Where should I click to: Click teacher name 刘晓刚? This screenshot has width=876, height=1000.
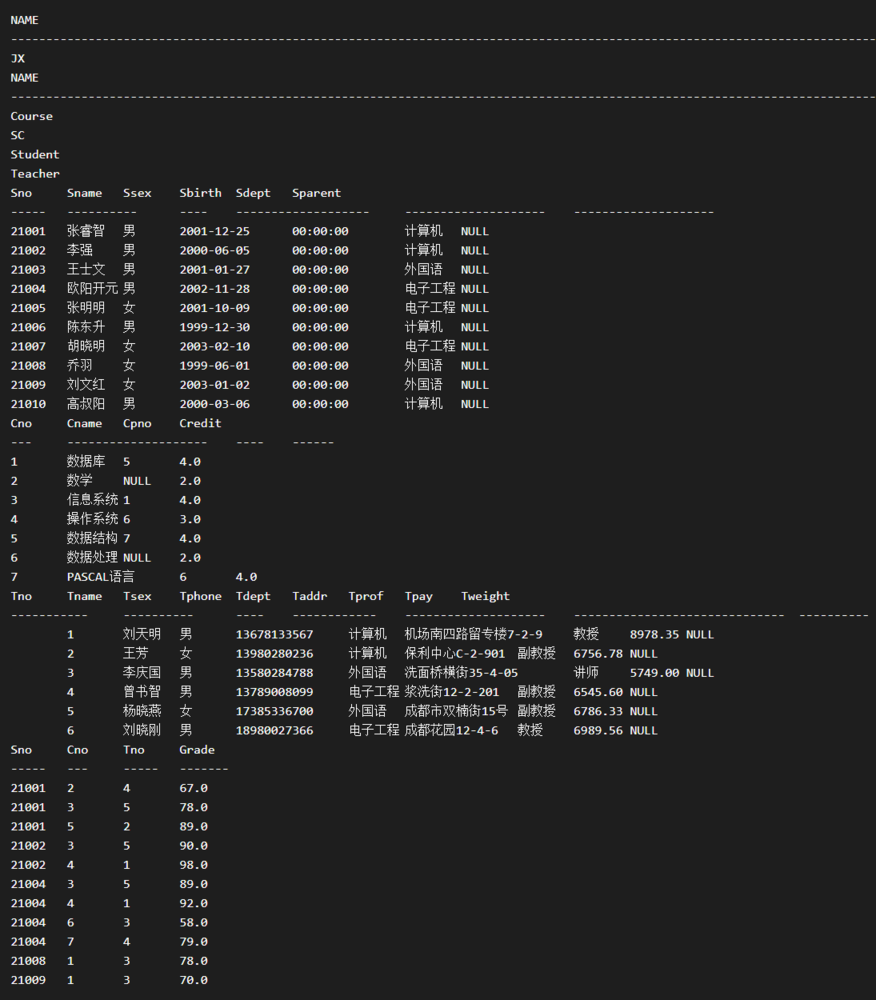pos(142,730)
